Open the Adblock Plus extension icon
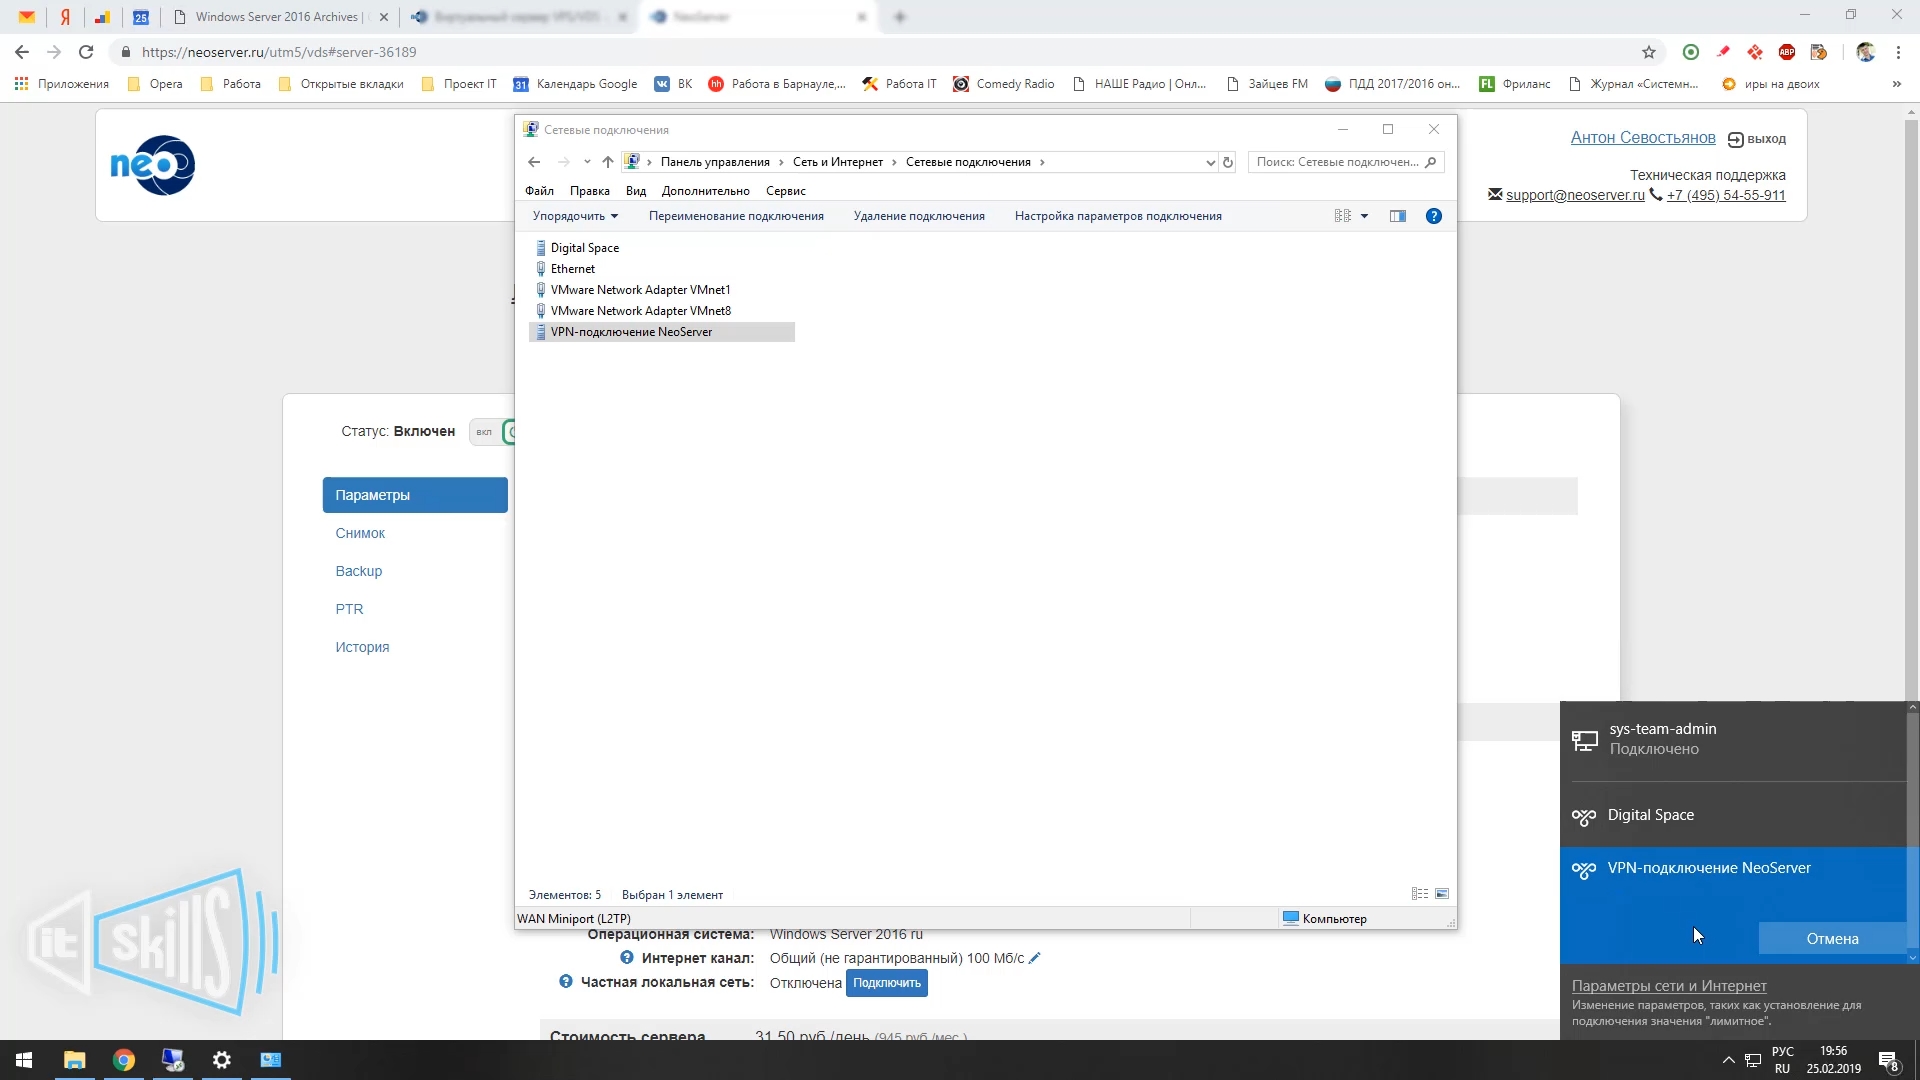The height and width of the screenshot is (1080, 1920). pyautogui.click(x=1787, y=52)
